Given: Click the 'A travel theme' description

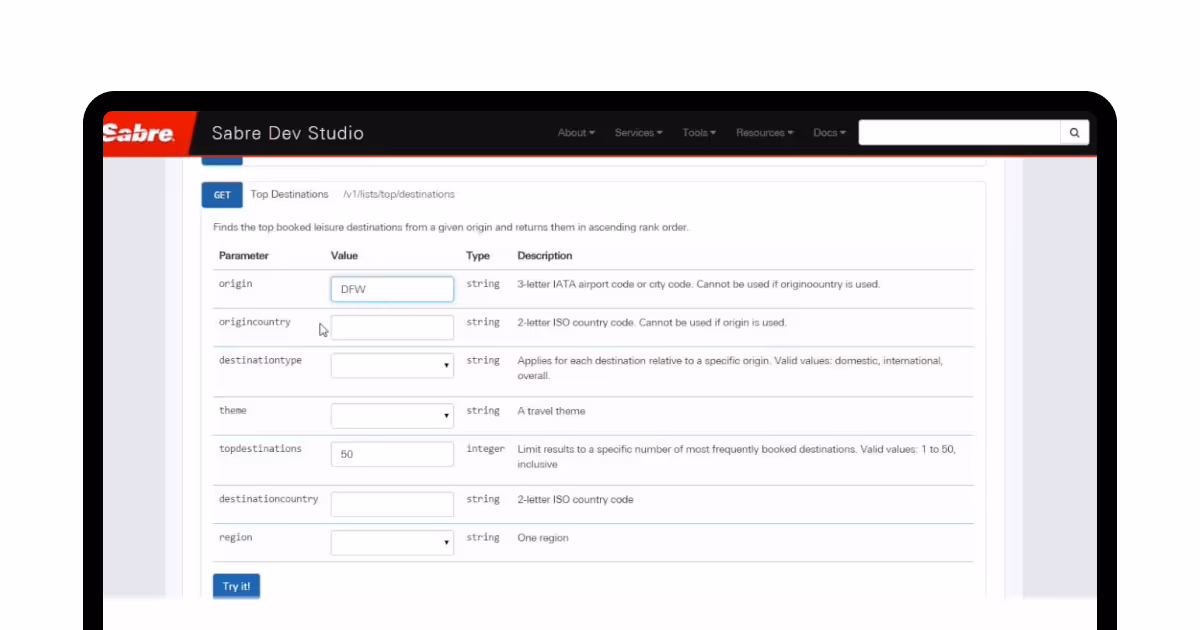Looking at the screenshot, I should tap(551, 411).
